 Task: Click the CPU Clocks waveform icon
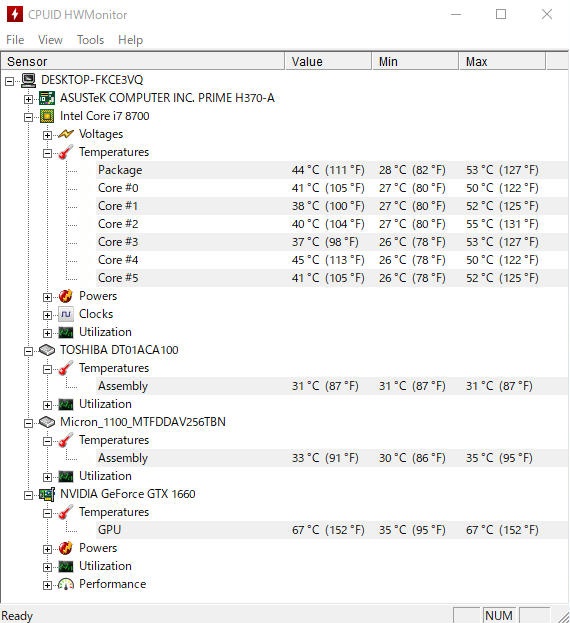66,314
